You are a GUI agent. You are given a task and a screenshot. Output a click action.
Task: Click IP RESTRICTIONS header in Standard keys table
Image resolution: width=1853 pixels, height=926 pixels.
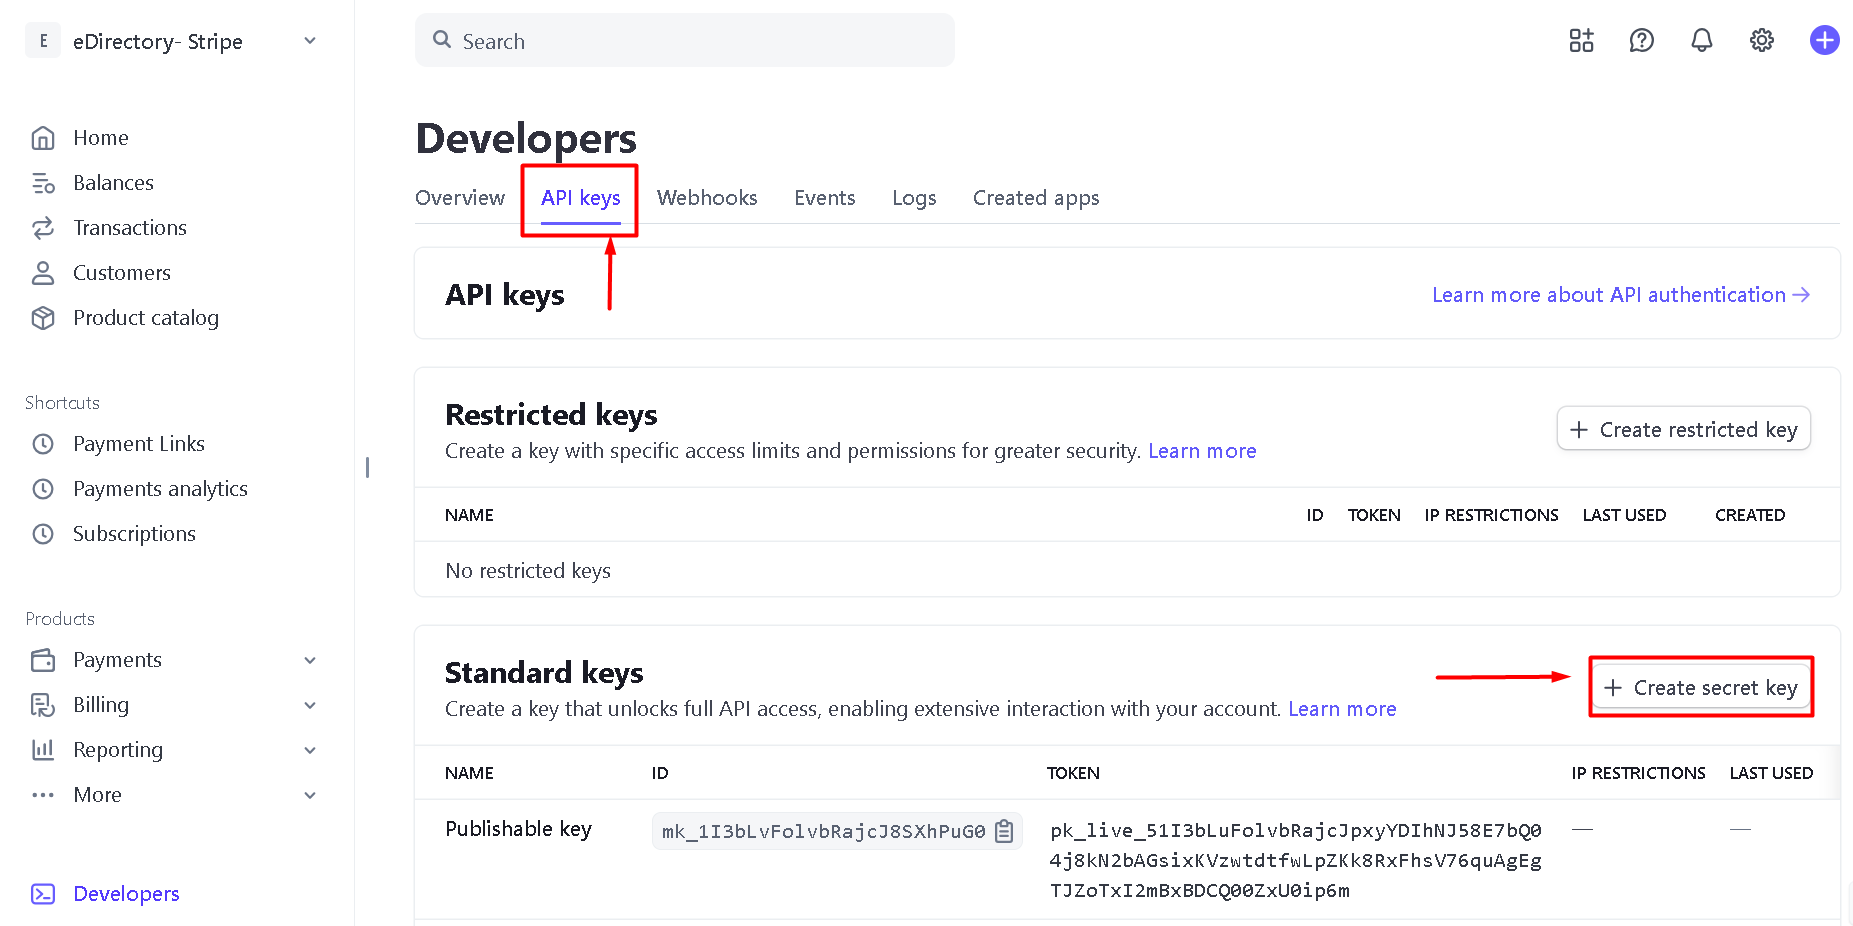click(x=1638, y=773)
